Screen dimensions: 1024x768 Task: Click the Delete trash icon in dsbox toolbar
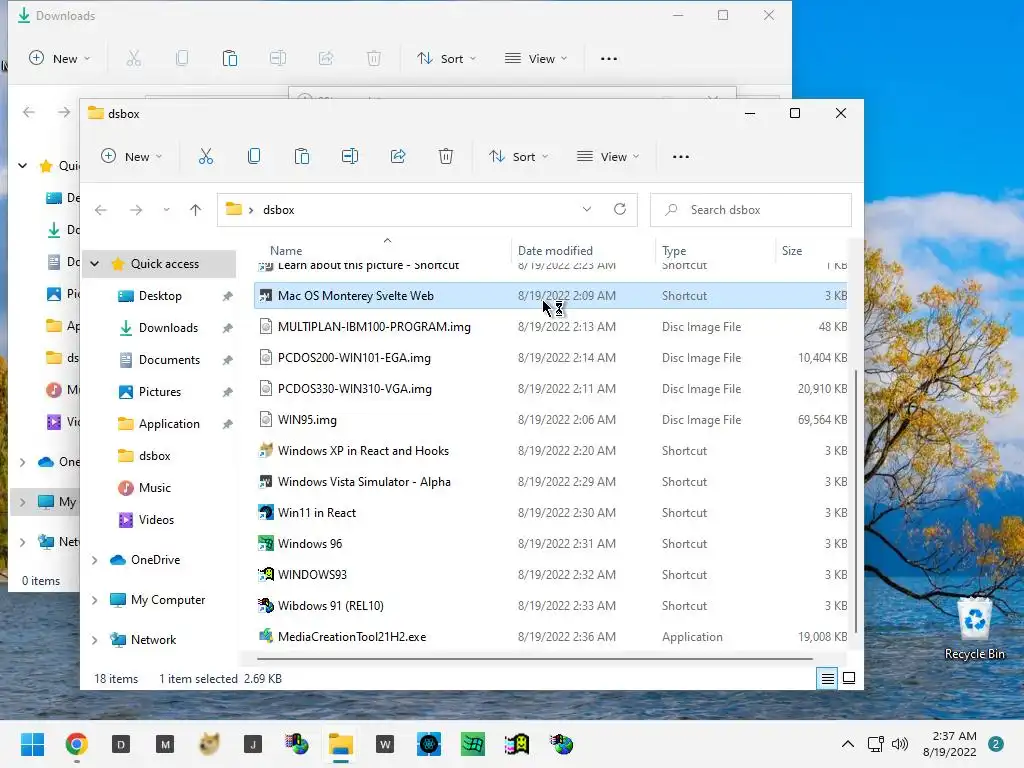point(446,157)
